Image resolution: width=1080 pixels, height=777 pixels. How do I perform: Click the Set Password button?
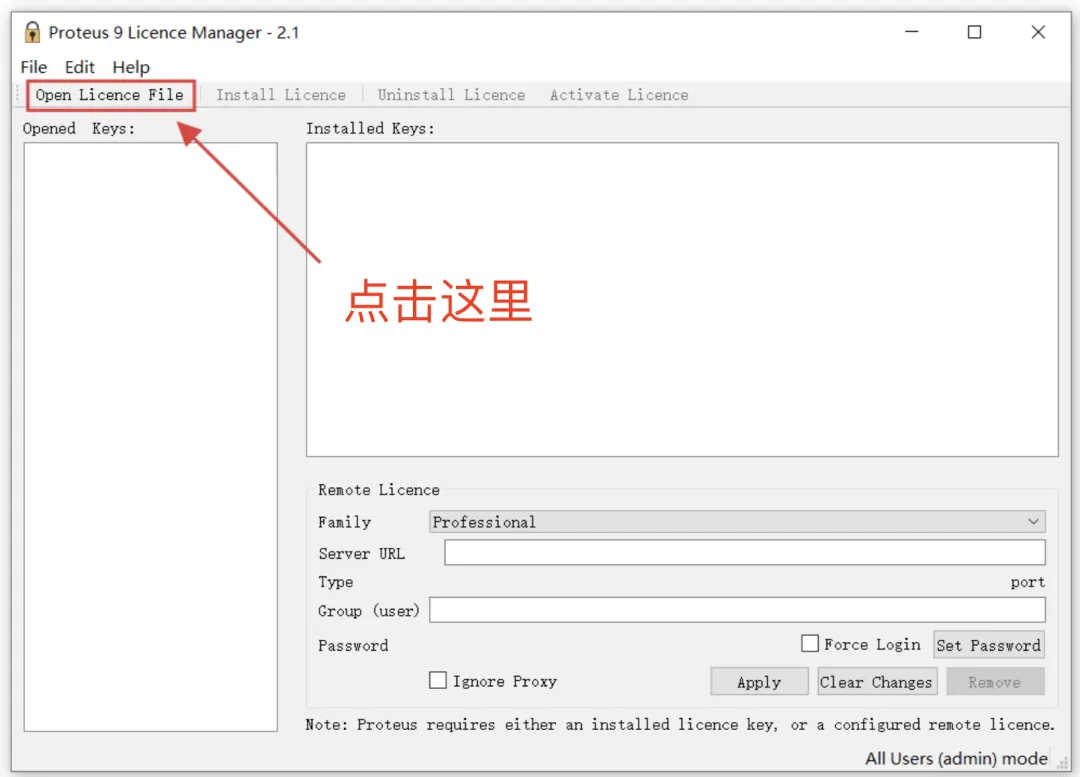pos(988,645)
